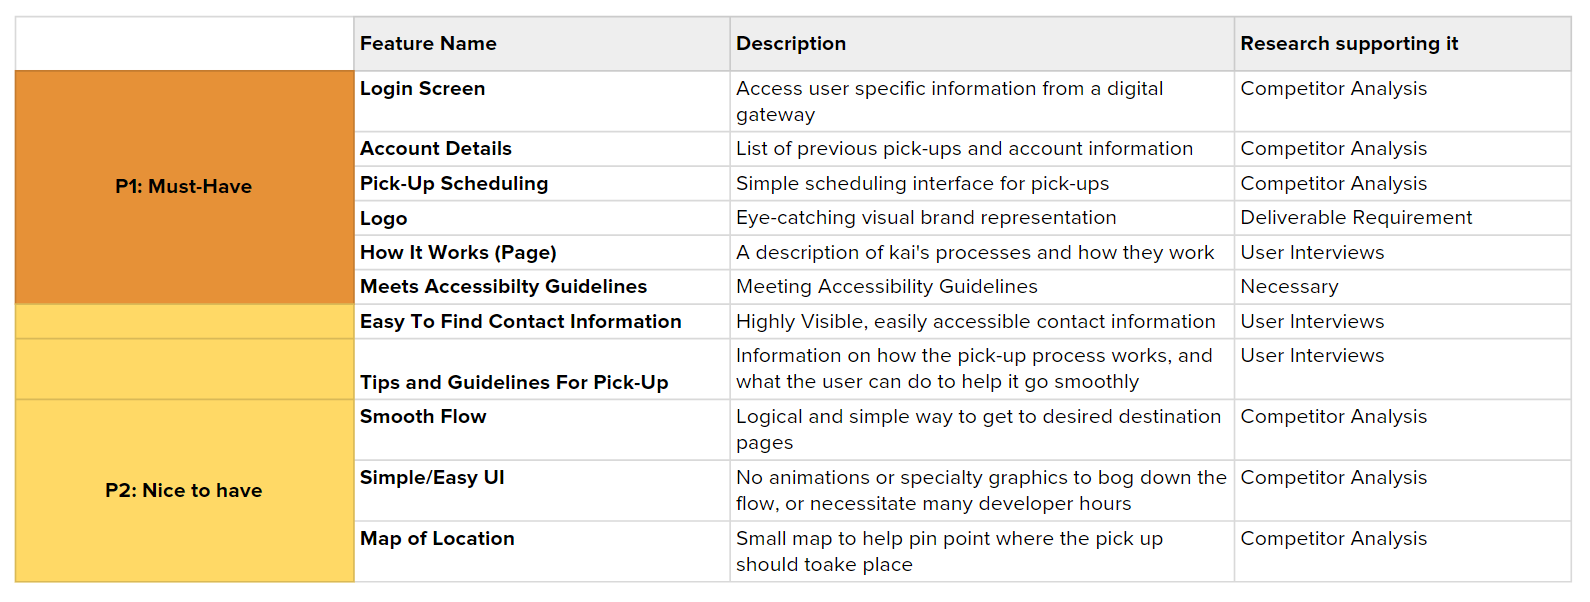
Task: Select the Feature Name header cell
Action: [542, 44]
